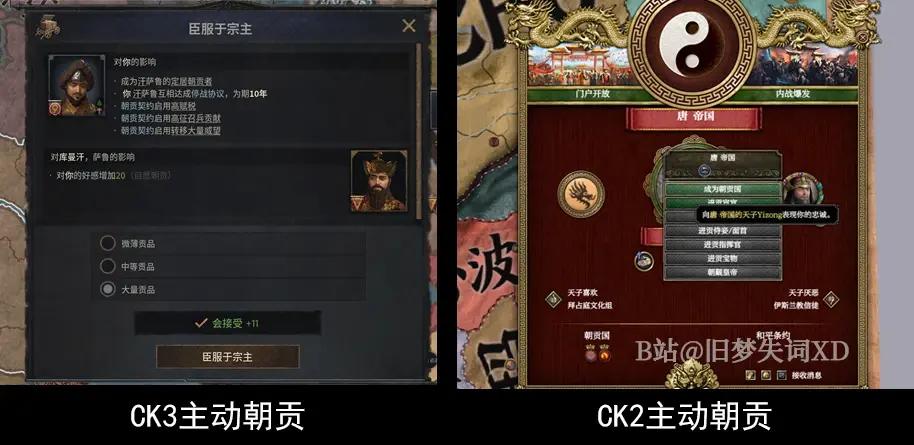Viewport: 914px width, 445px height.
Task: Click the dragon seal medallion icon
Action: (x=581, y=194)
